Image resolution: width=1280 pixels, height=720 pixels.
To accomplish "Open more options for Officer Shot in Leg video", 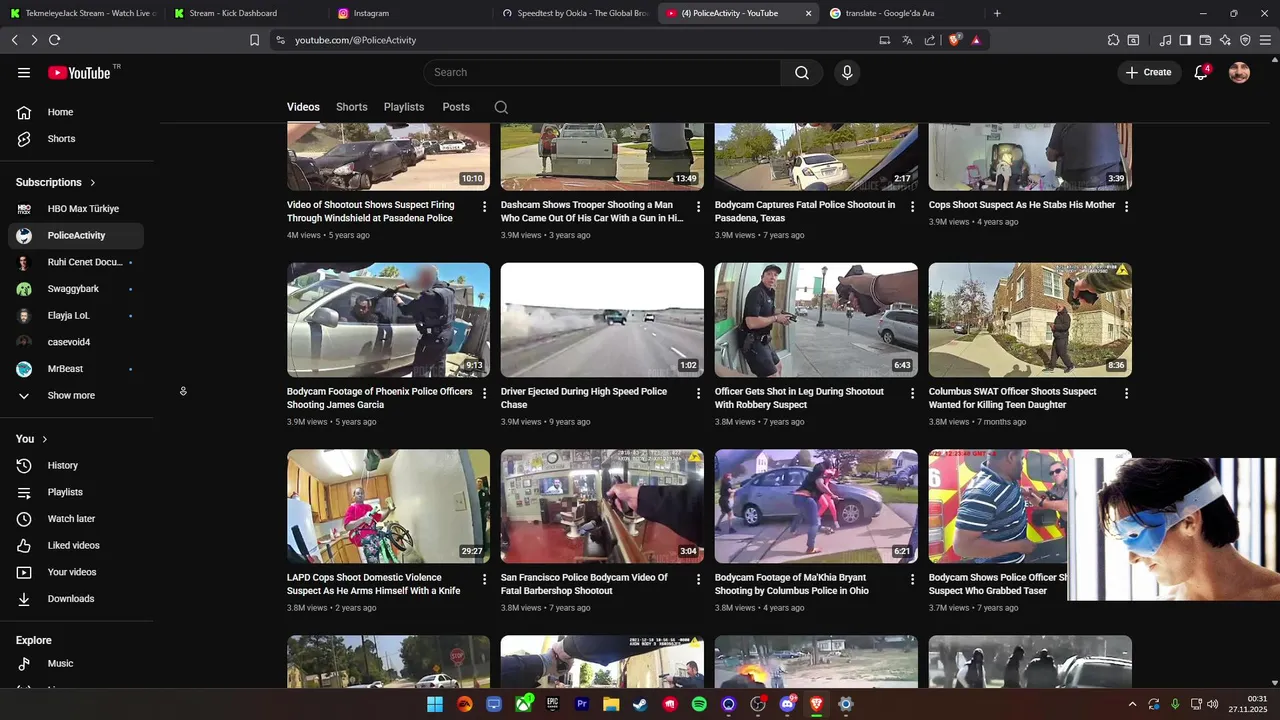I will click(x=912, y=394).
